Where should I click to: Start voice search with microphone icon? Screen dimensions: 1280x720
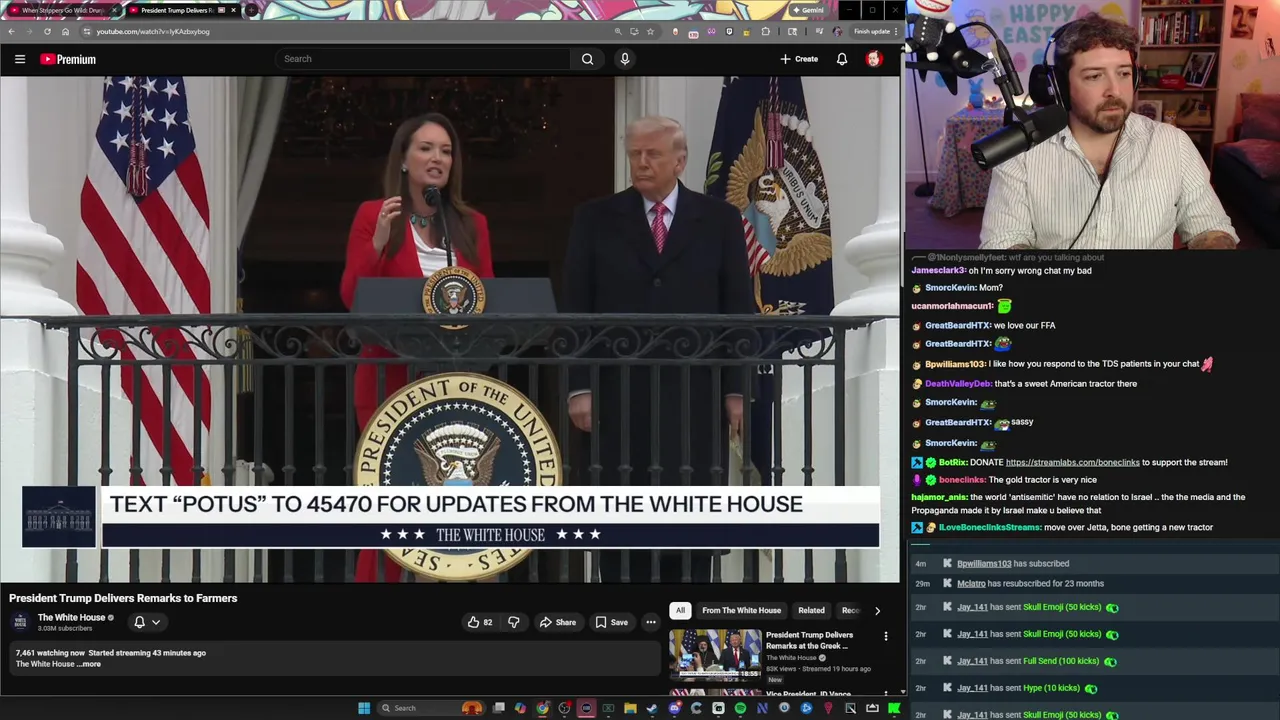[625, 59]
